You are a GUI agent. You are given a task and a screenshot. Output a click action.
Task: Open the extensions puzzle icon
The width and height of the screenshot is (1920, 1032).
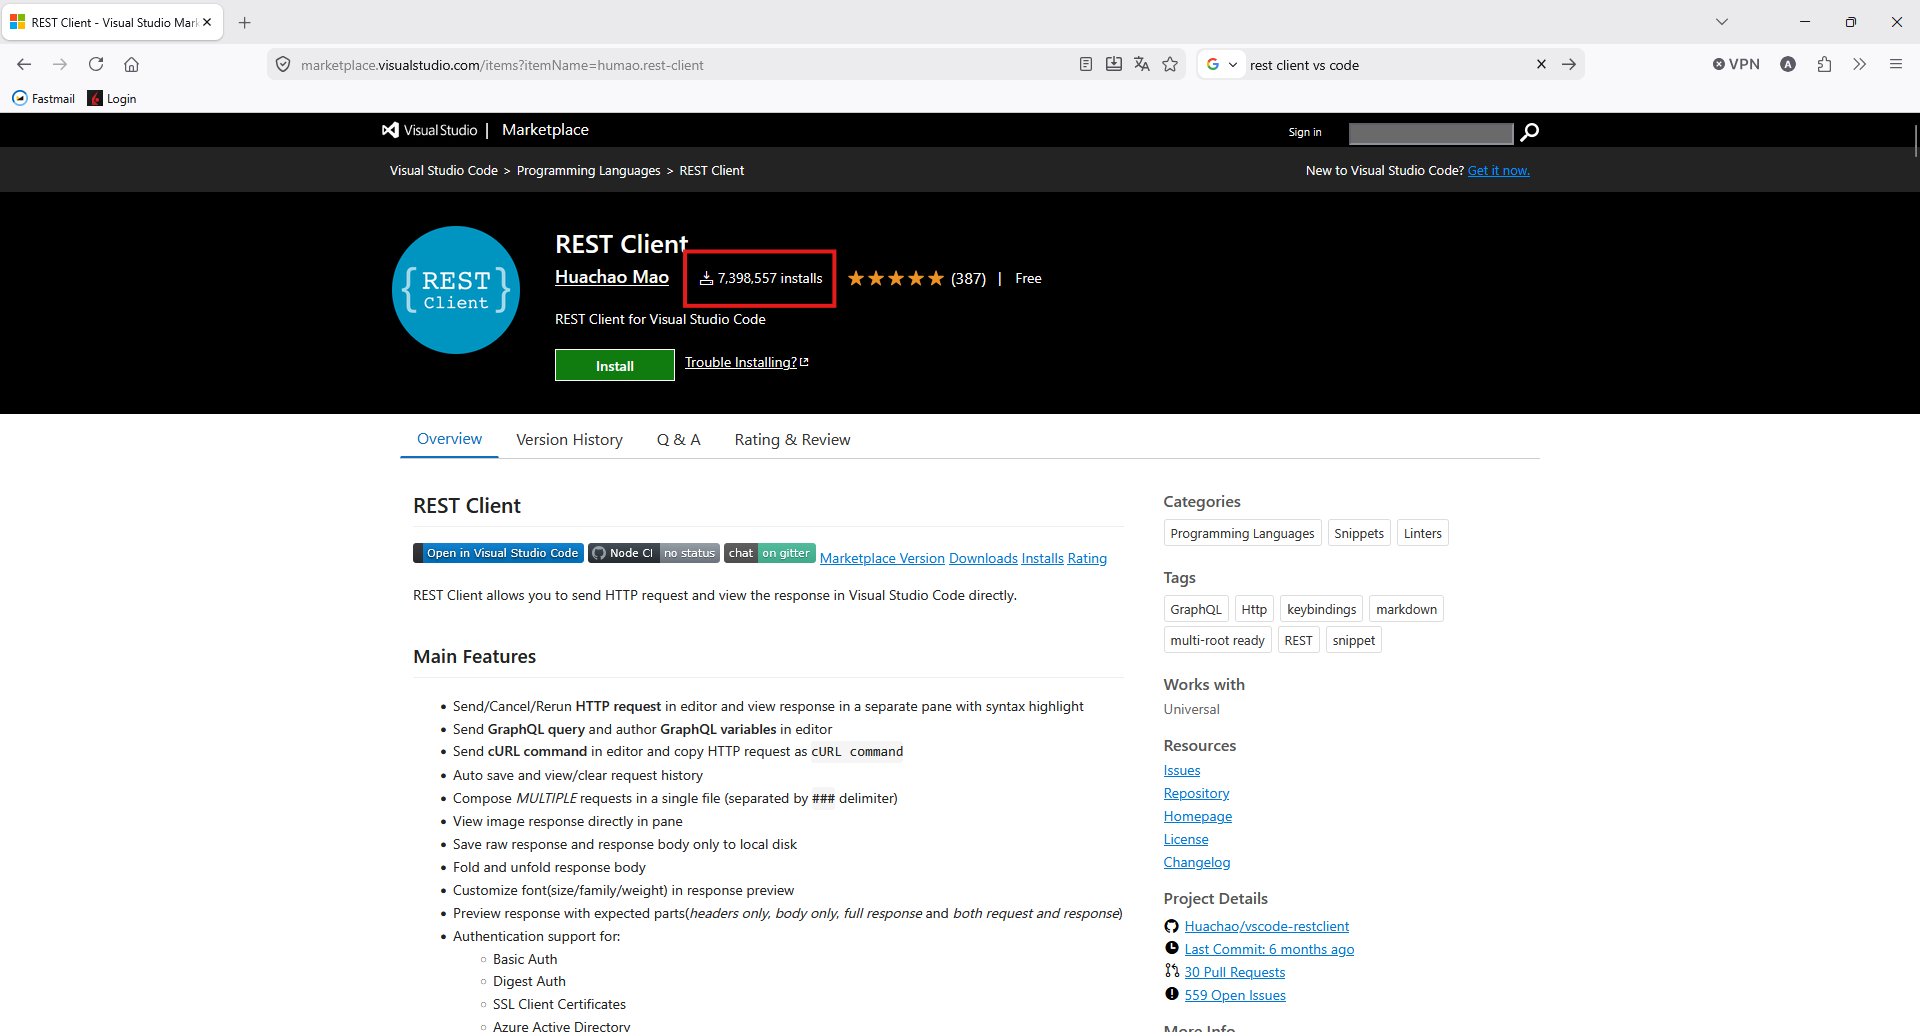(1824, 64)
